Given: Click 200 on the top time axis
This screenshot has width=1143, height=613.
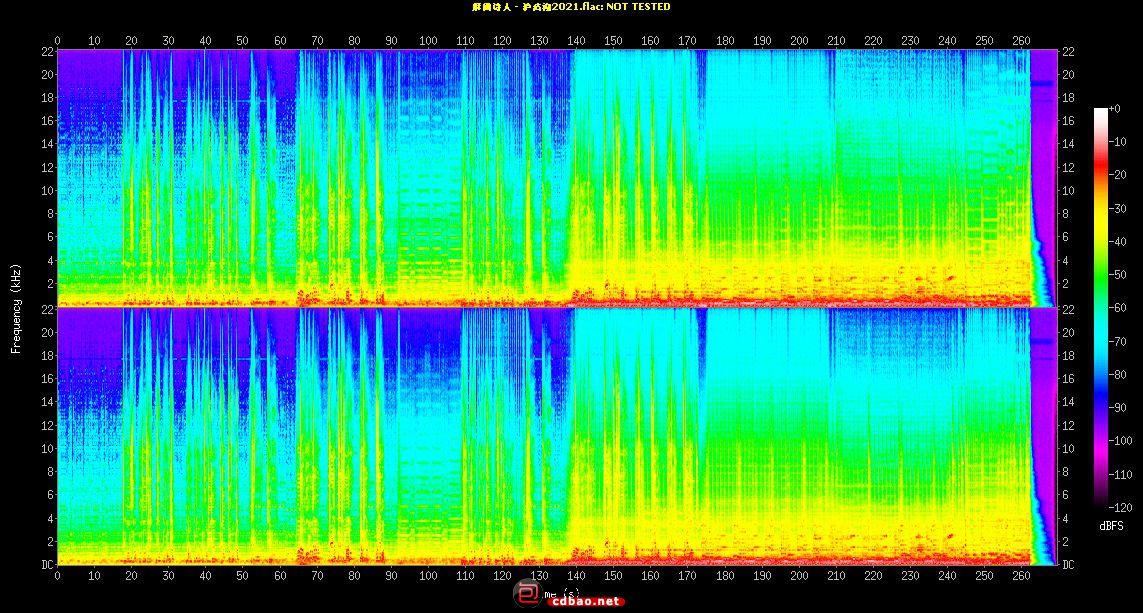Looking at the screenshot, I should tap(800, 41).
